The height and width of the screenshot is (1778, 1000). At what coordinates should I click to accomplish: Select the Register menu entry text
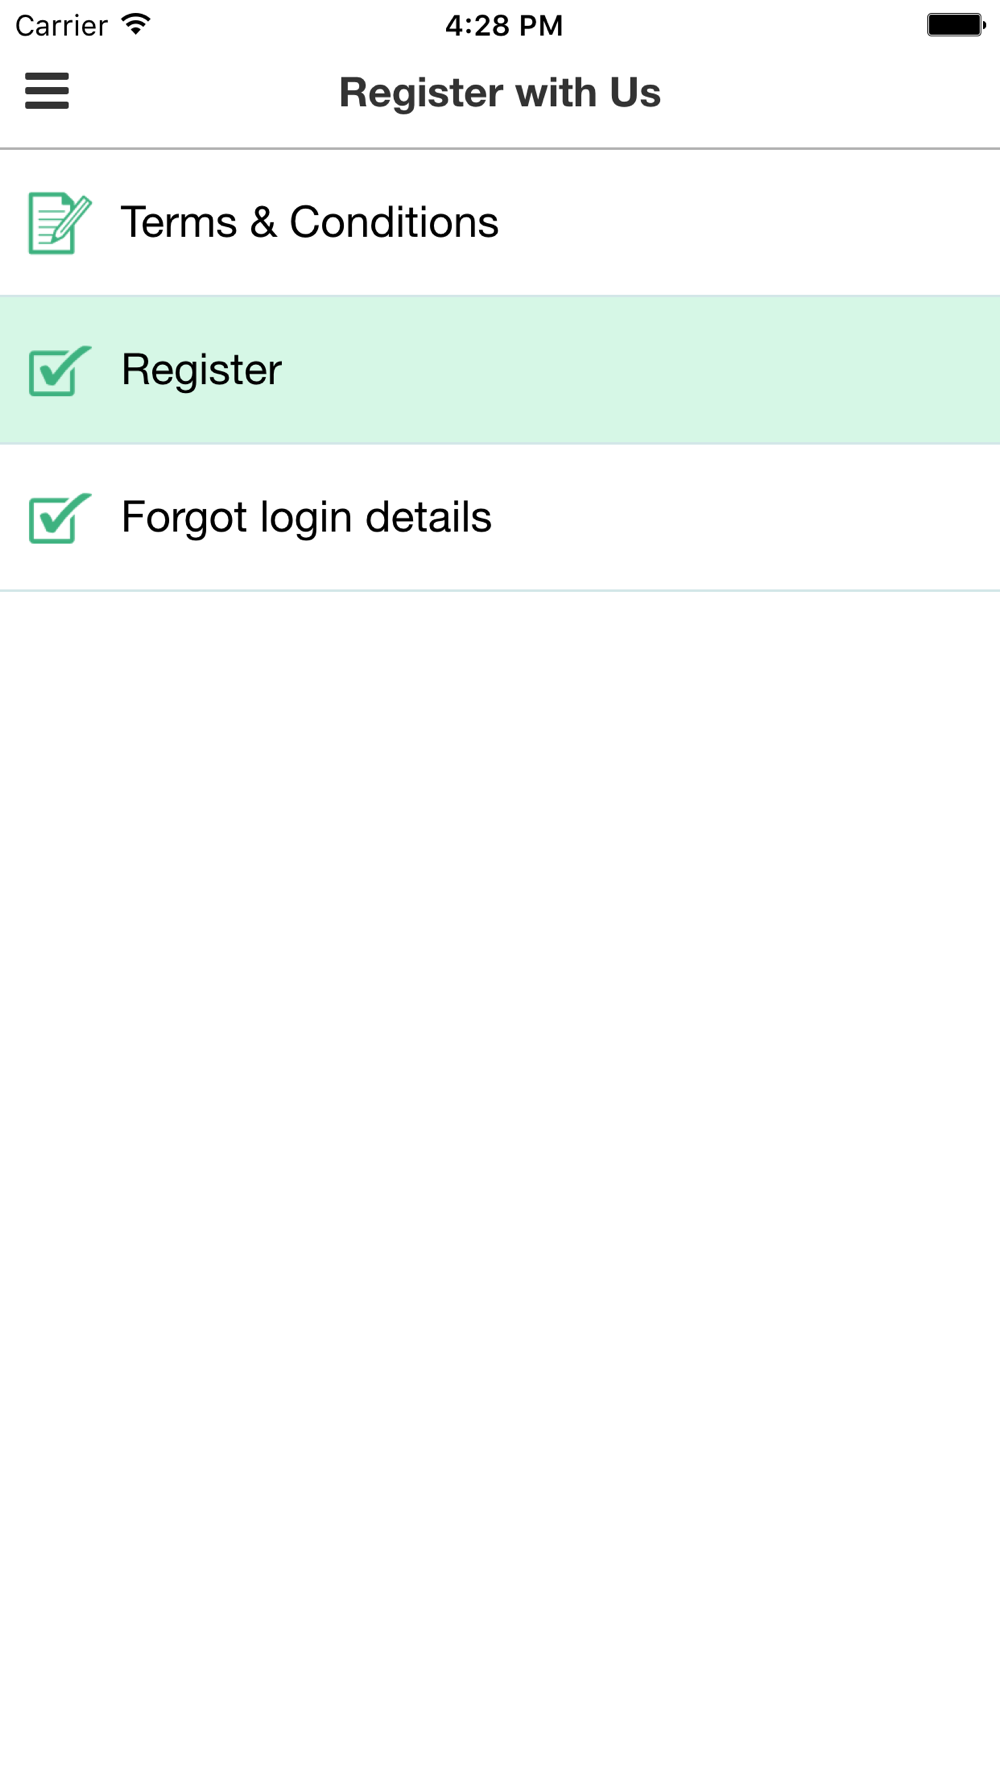[201, 370]
